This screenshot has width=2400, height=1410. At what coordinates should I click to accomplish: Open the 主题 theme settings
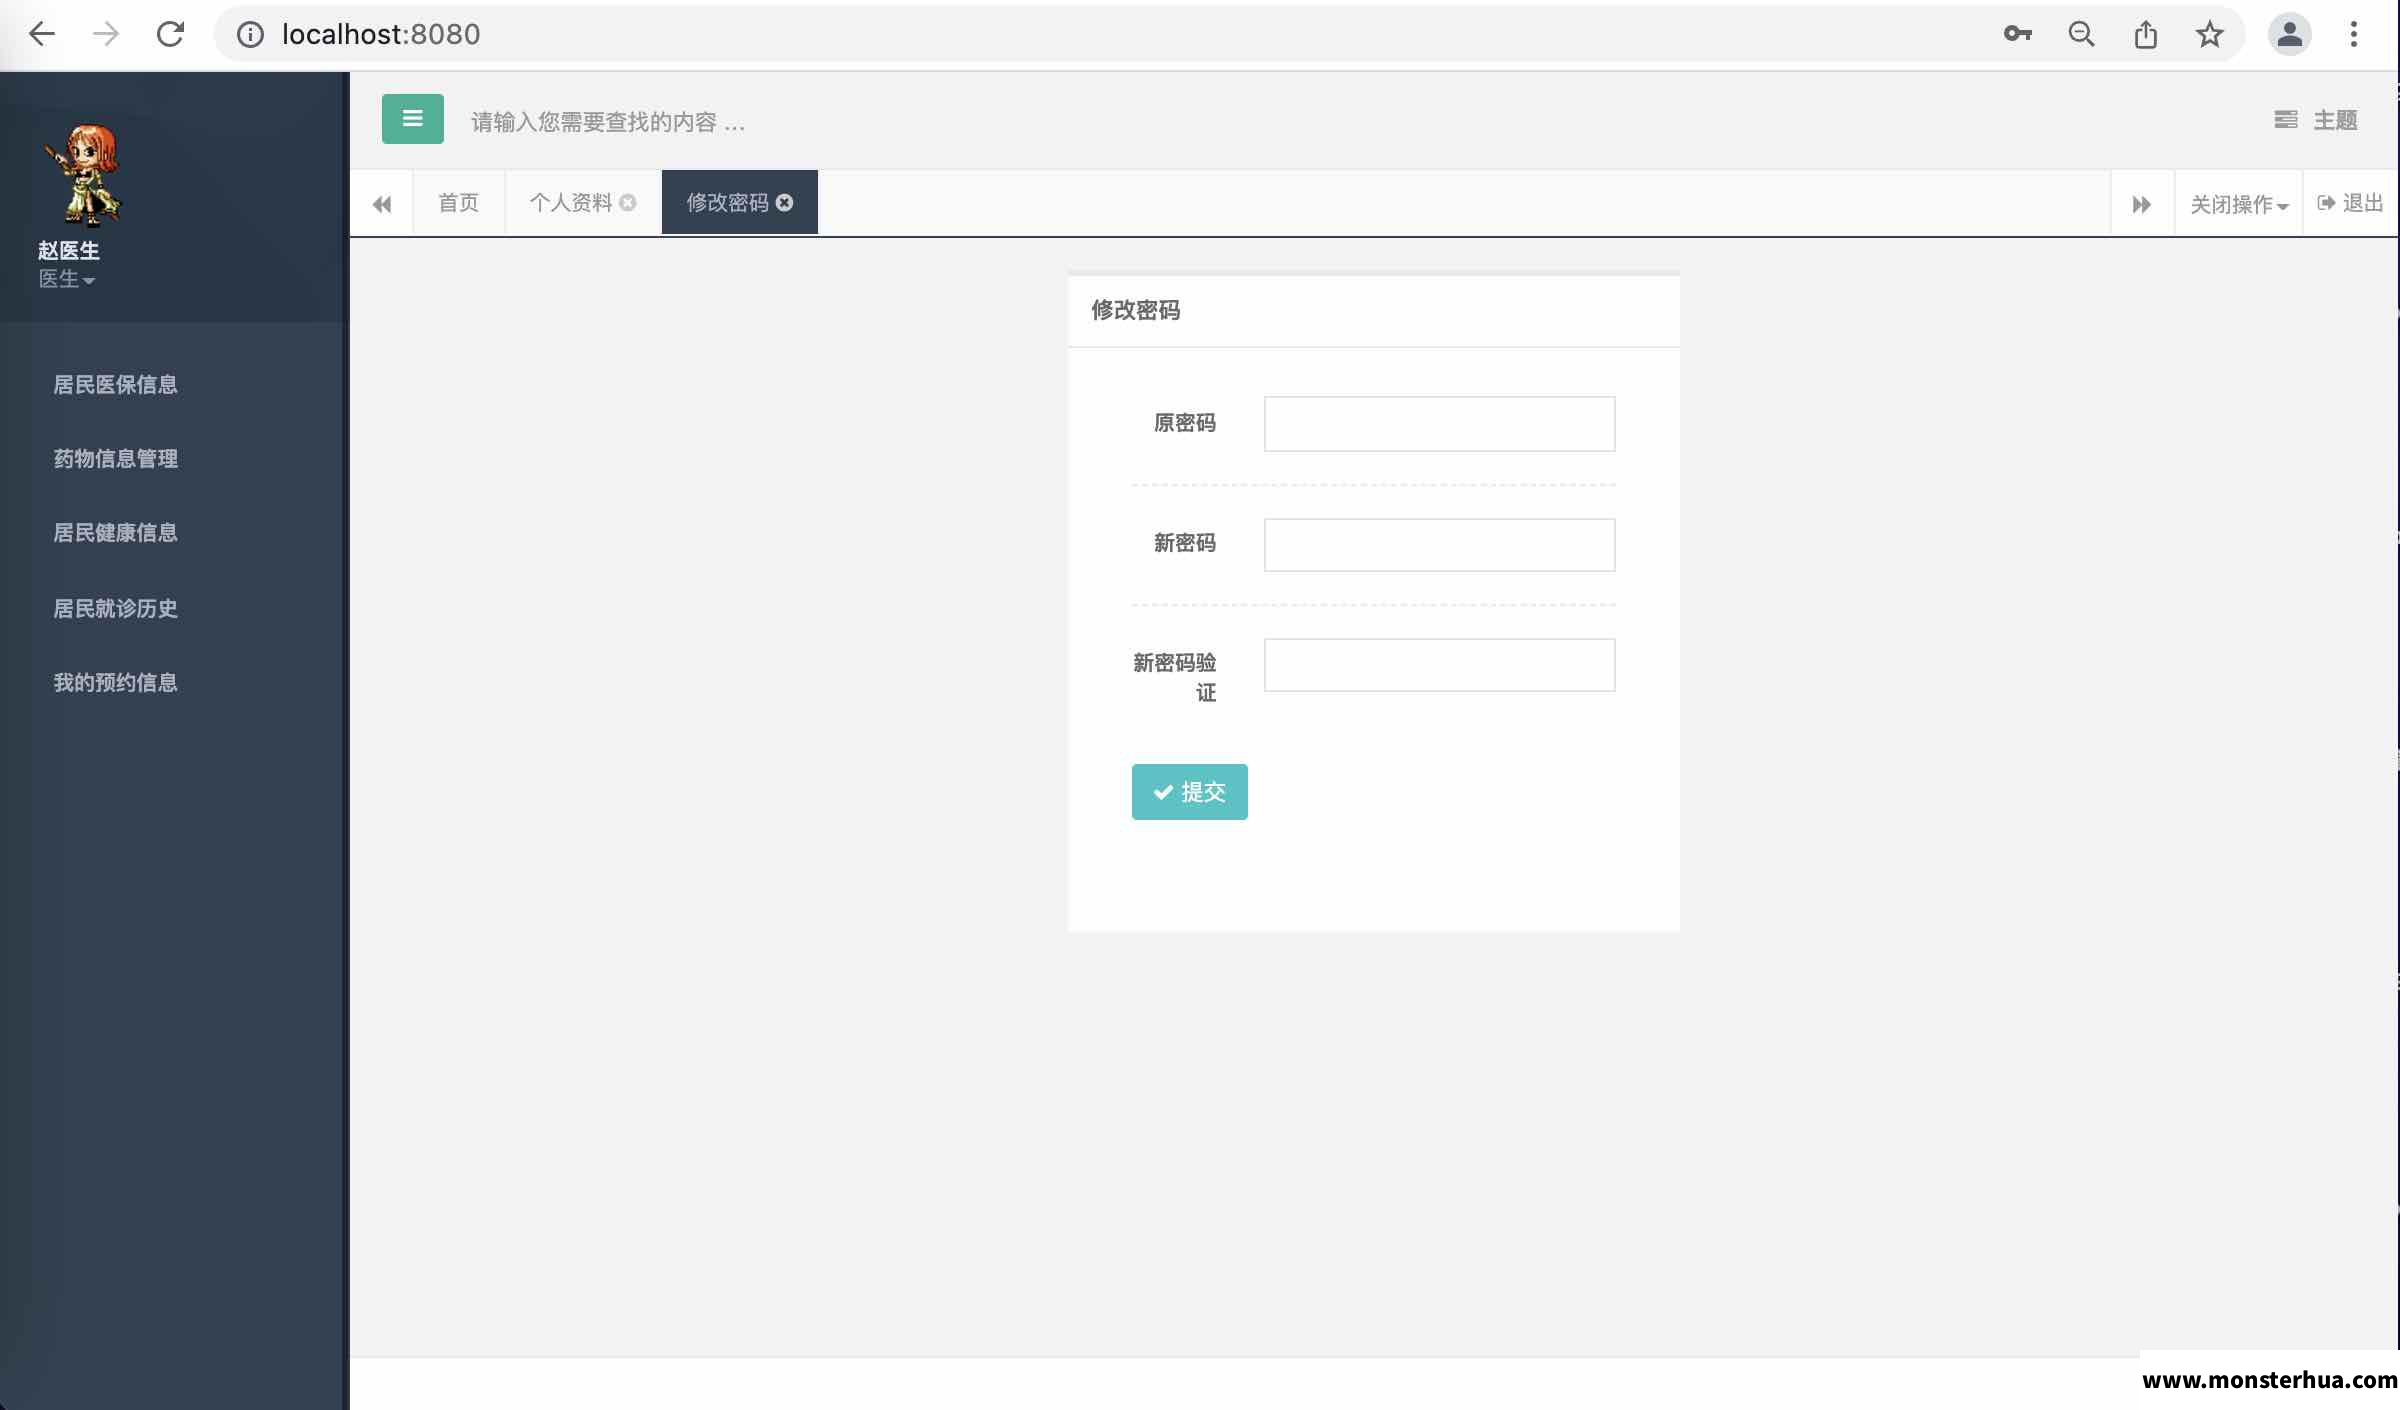2316,120
